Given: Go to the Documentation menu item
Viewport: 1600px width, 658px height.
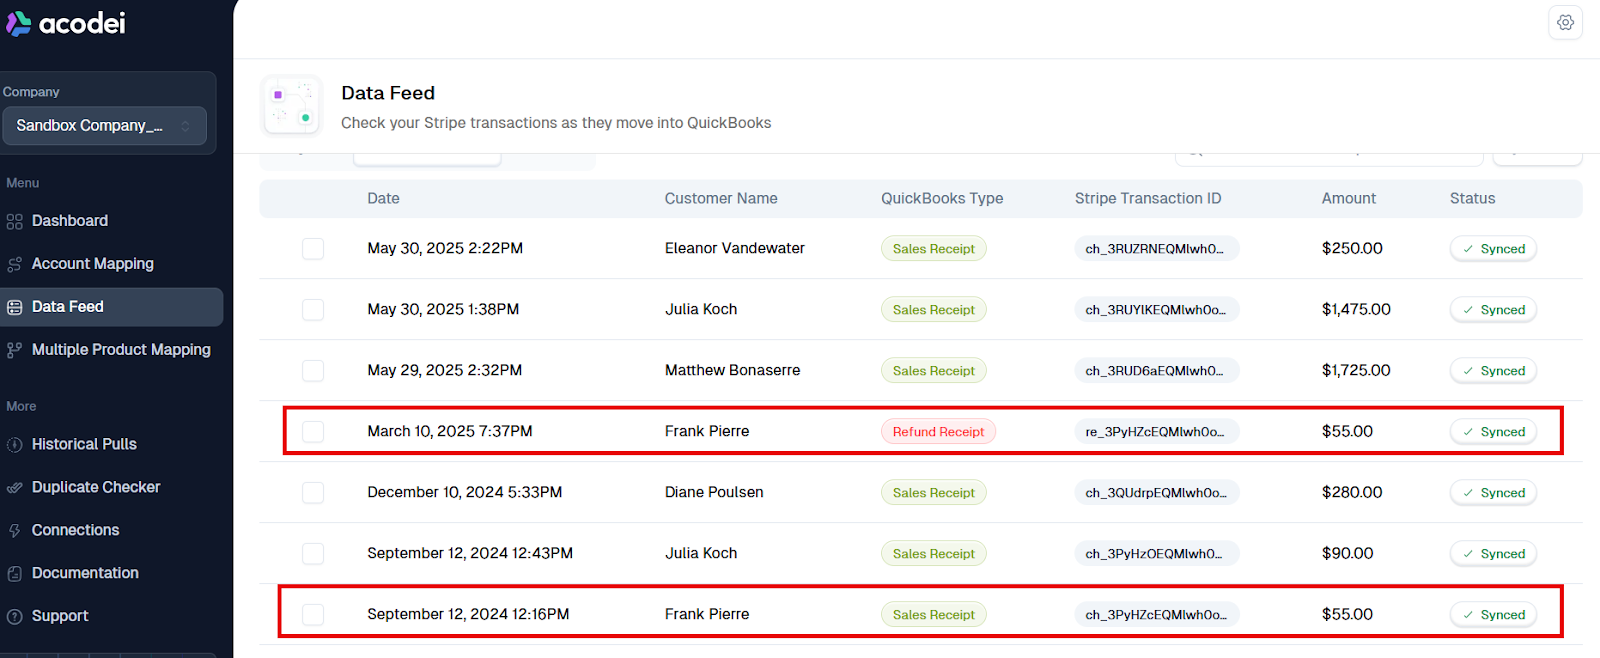Looking at the screenshot, I should click(x=85, y=573).
